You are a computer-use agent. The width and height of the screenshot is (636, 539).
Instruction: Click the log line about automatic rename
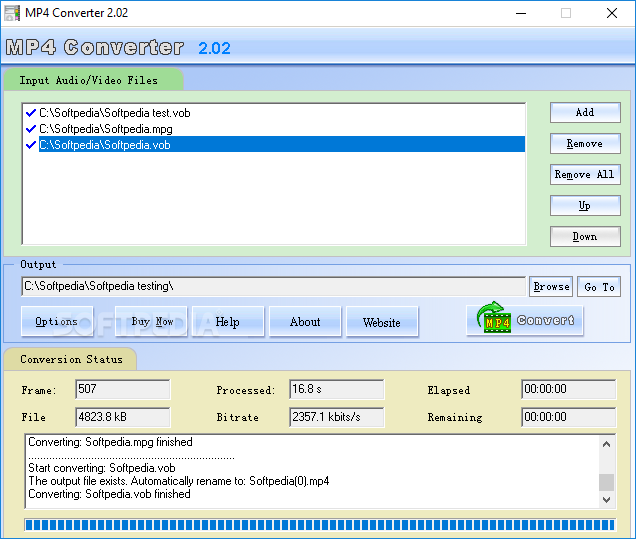click(x=179, y=481)
